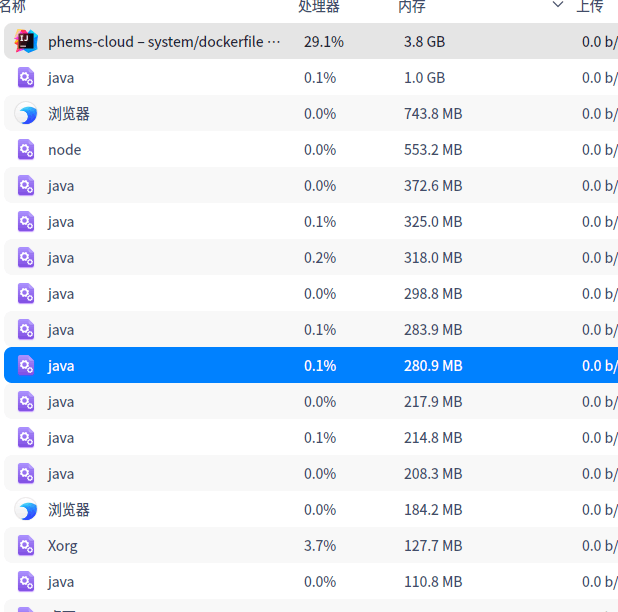Click the Xorg process gear icon
The width and height of the screenshot is (618, 612).
pyautogui.click(x=26, y=546)
